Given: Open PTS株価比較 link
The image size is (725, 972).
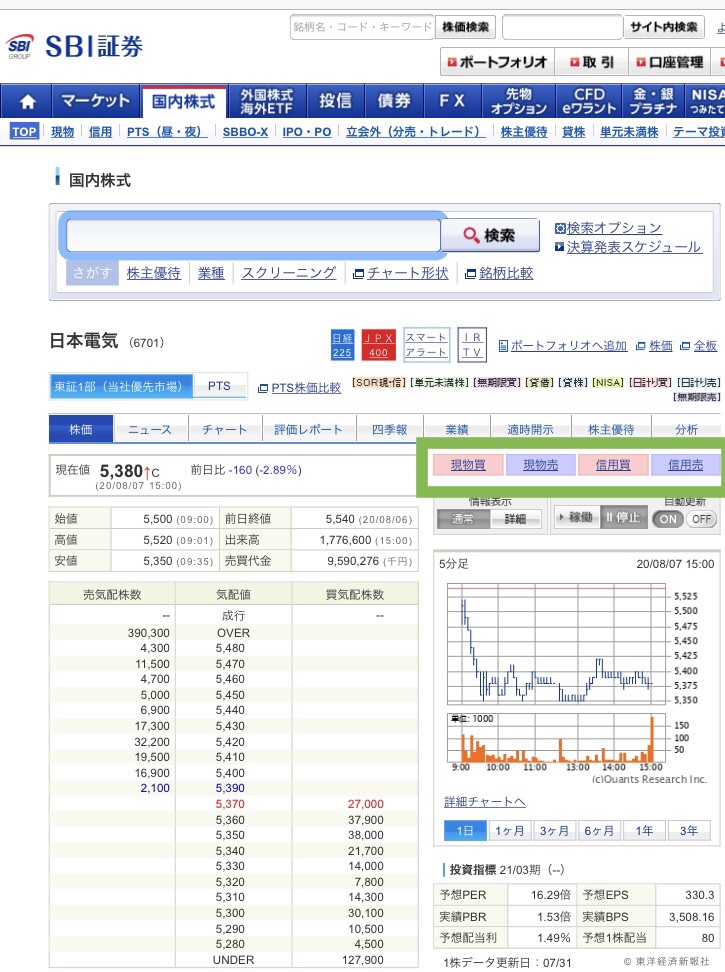Looking at the screenshot, I should (299, 387).
